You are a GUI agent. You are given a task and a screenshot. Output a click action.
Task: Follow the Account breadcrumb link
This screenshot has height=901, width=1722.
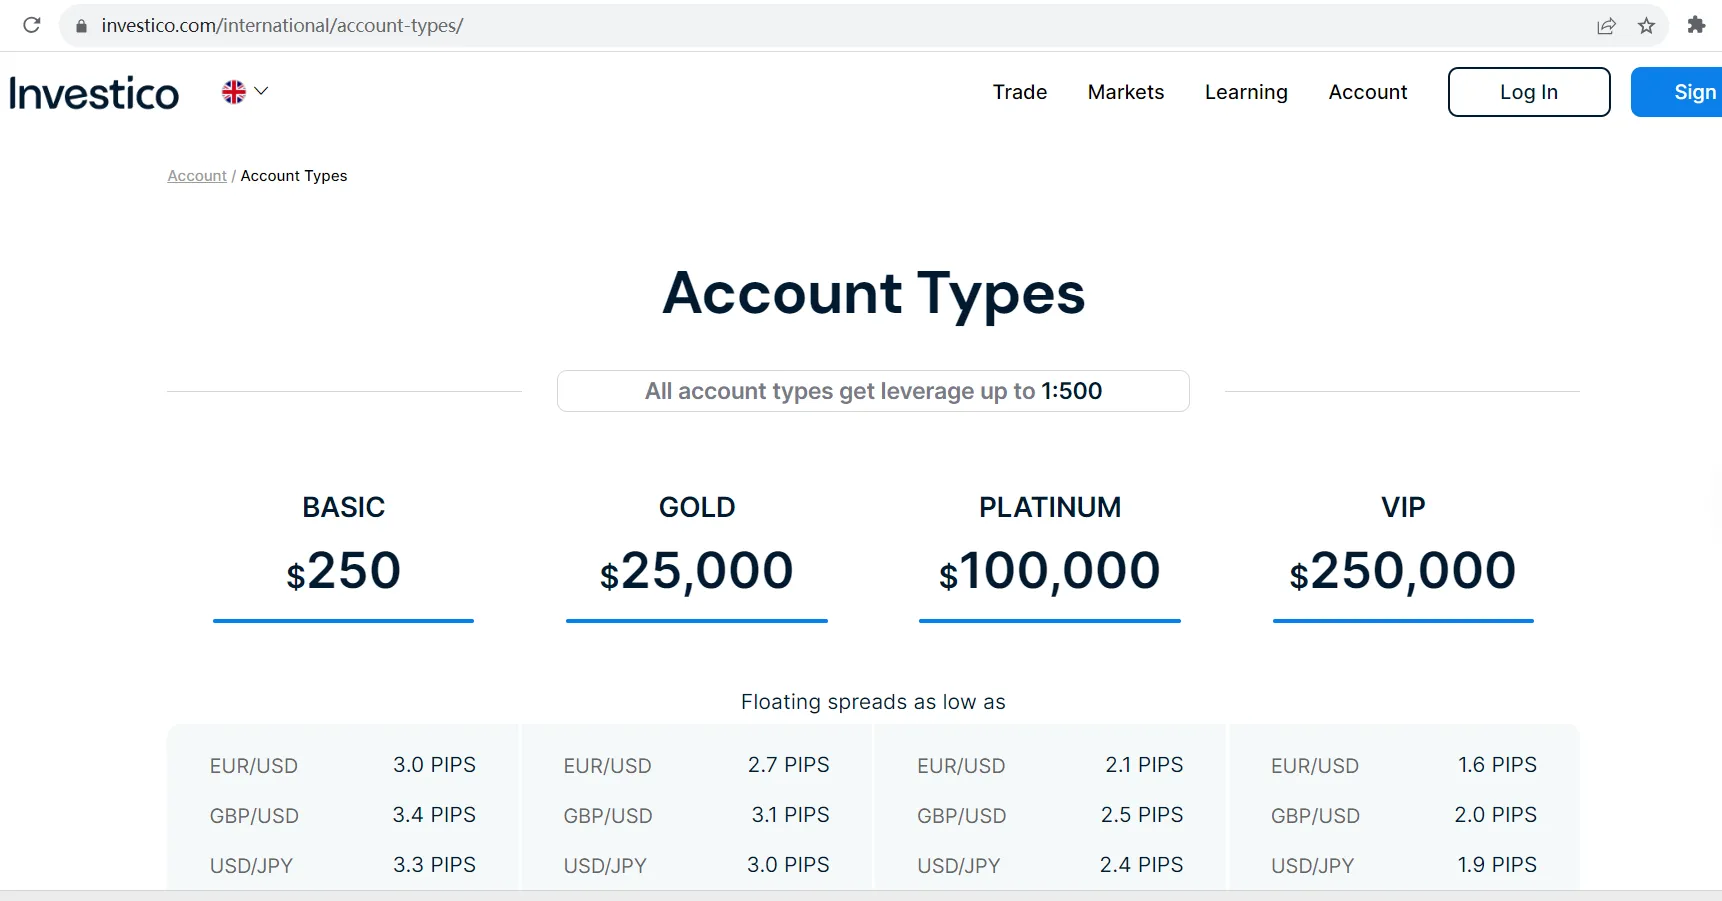[197, 176]
